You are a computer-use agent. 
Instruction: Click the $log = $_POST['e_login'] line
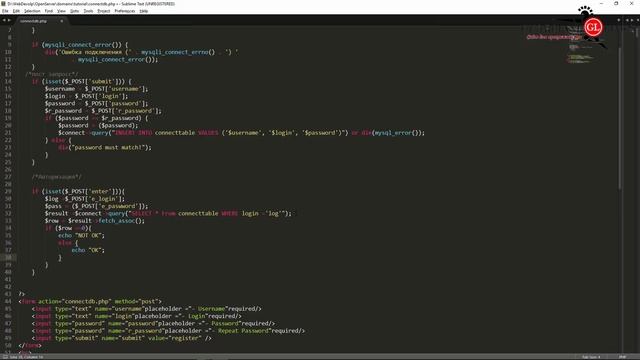[85, 199]
